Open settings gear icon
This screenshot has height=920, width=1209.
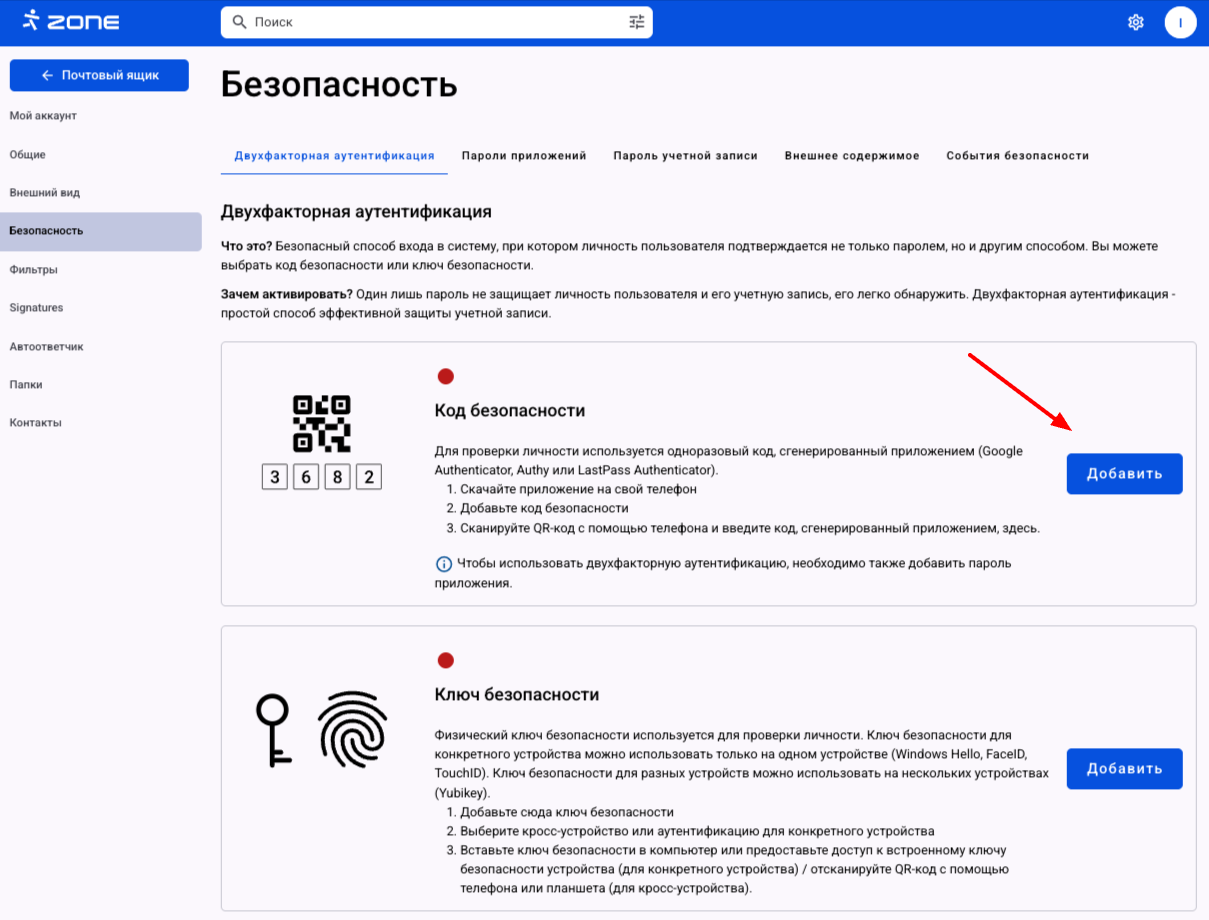pos(1135,22)
